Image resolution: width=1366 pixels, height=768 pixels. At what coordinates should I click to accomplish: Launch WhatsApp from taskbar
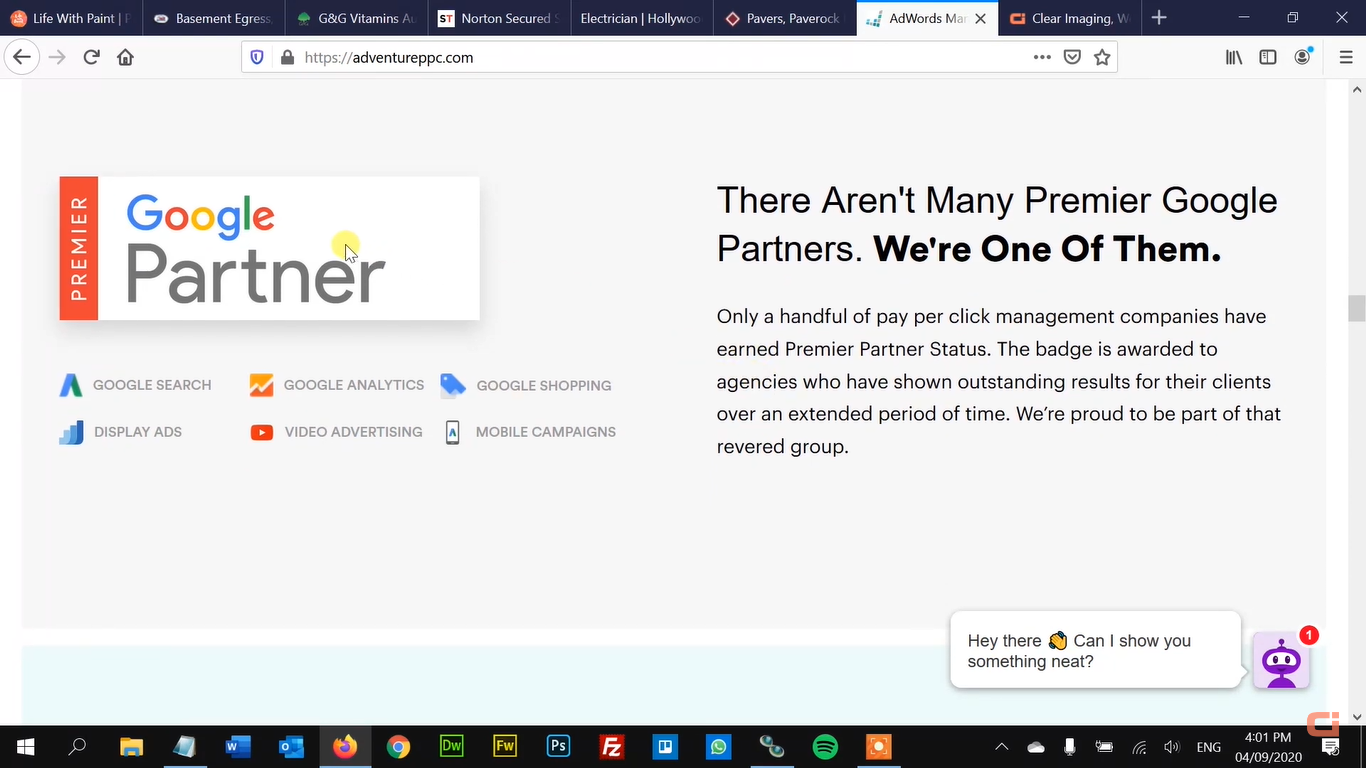click(718, 747)
